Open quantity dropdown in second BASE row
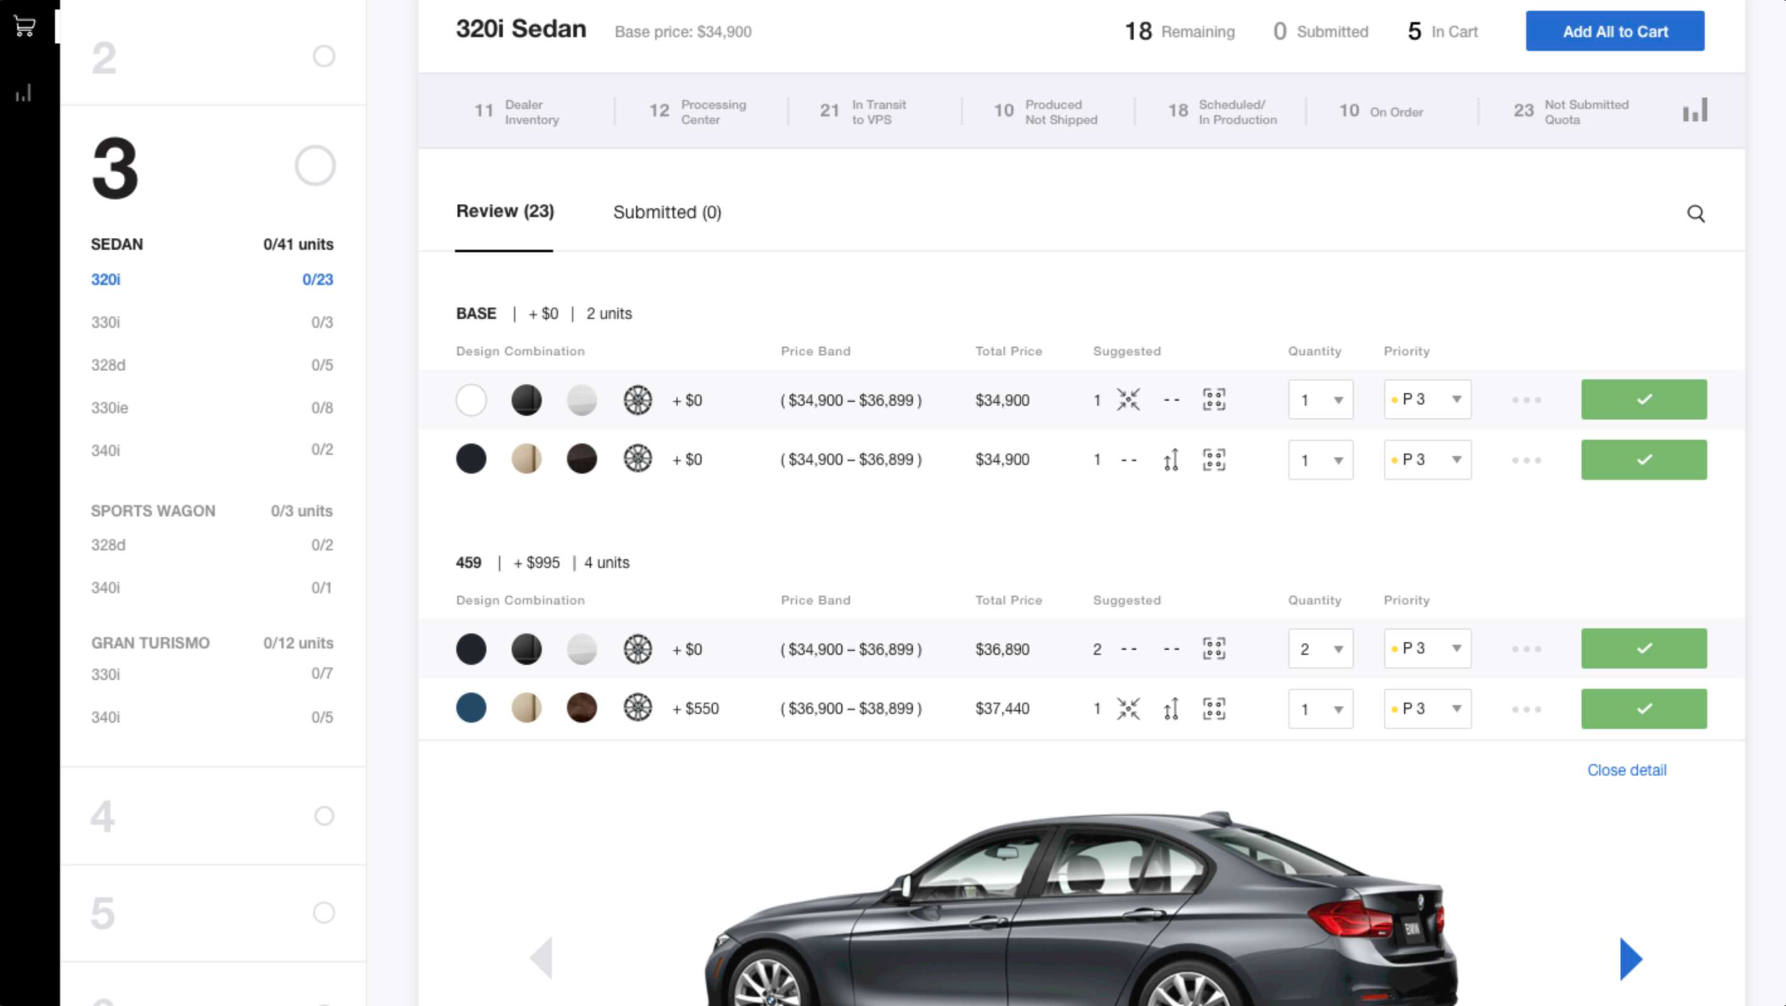 (x=1320, y=460)
